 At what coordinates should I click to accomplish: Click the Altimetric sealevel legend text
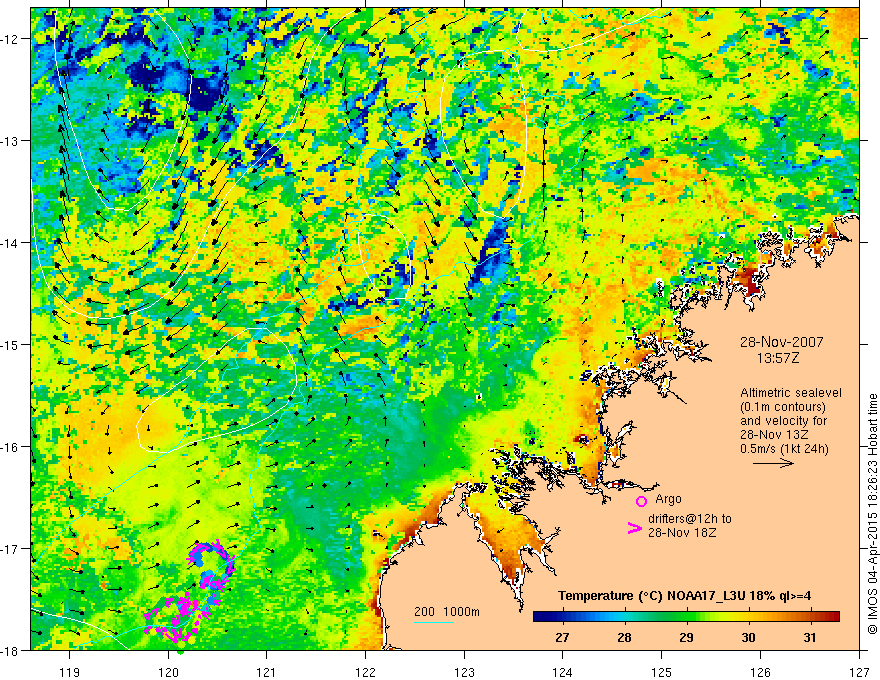click(x=791, y=421)
